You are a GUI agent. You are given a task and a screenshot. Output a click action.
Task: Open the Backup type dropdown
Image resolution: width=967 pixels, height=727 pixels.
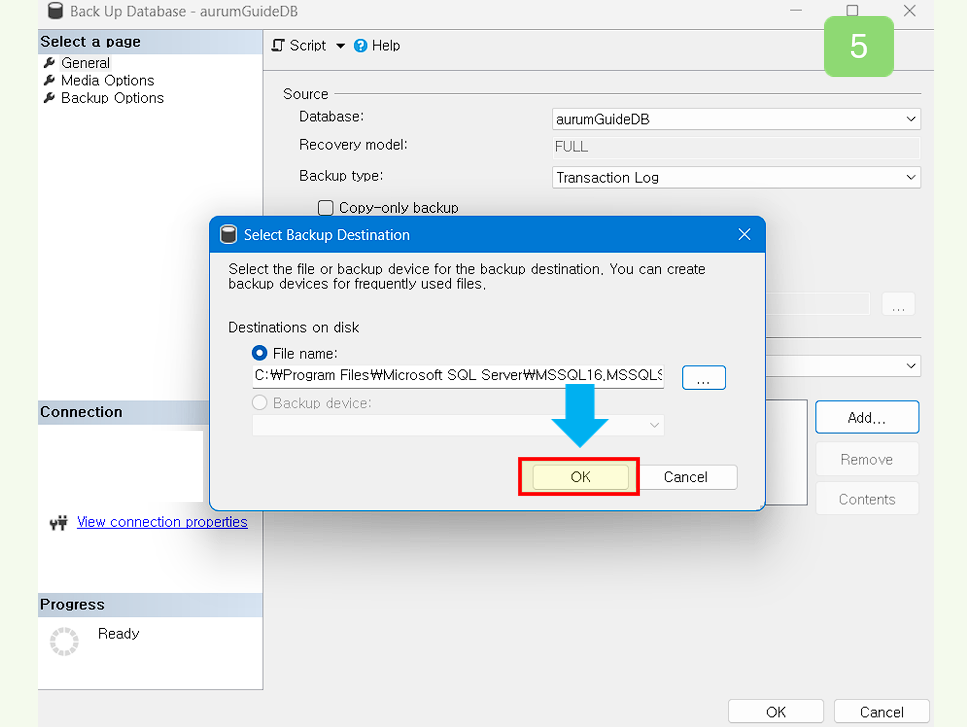[x=736, y=178]
